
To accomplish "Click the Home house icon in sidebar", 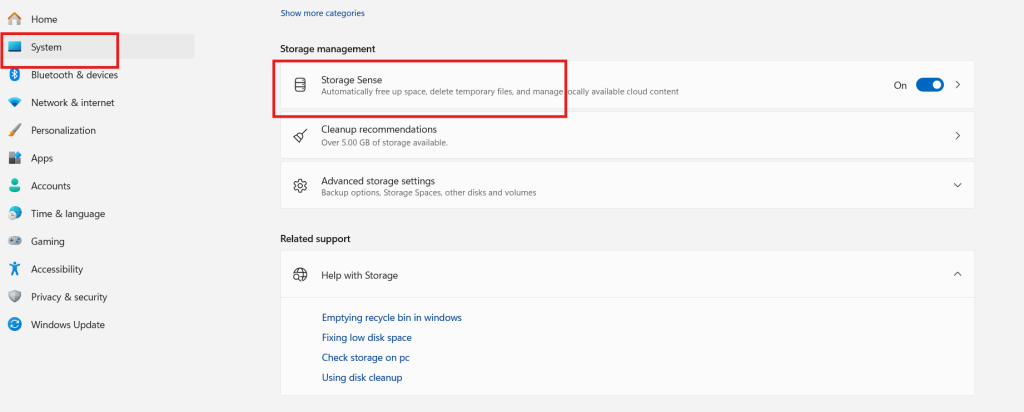I will pos(14,19).
